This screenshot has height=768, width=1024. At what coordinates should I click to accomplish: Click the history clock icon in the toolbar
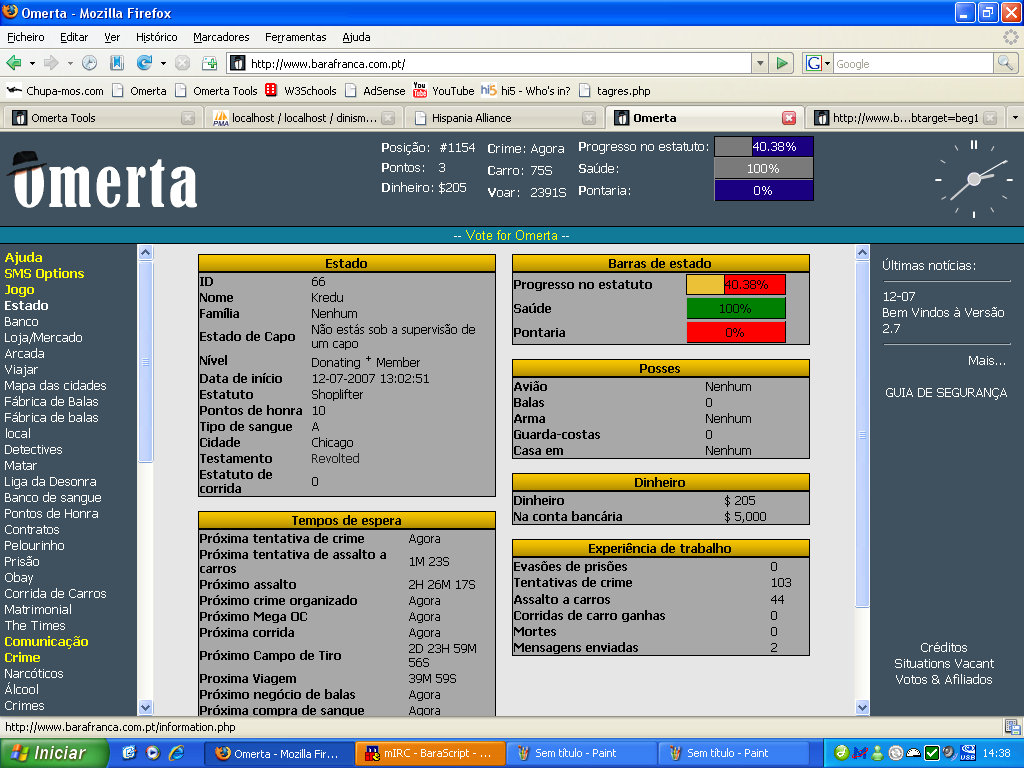point(90,63)
